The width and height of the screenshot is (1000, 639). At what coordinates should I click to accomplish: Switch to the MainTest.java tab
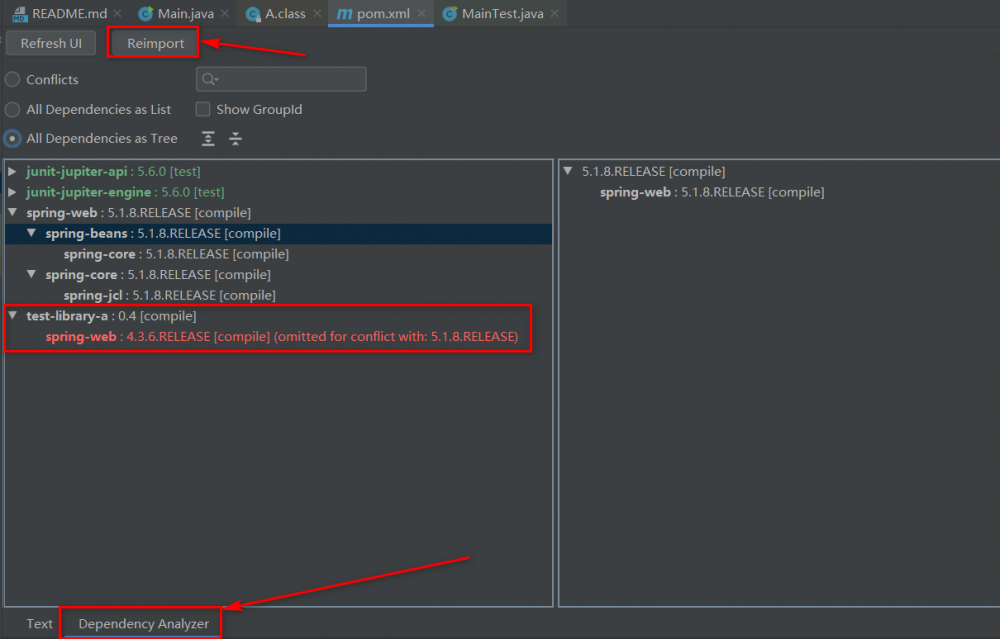[x=503, y=13]
